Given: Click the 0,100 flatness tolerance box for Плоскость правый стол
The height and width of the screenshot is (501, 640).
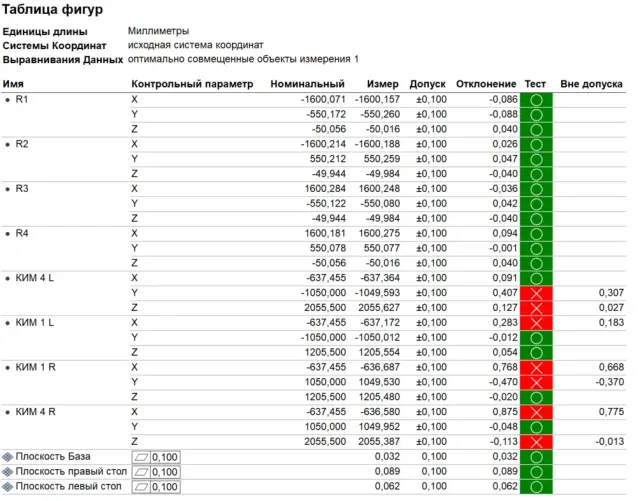Looking at the screenshot, I should tap(165, 472).
